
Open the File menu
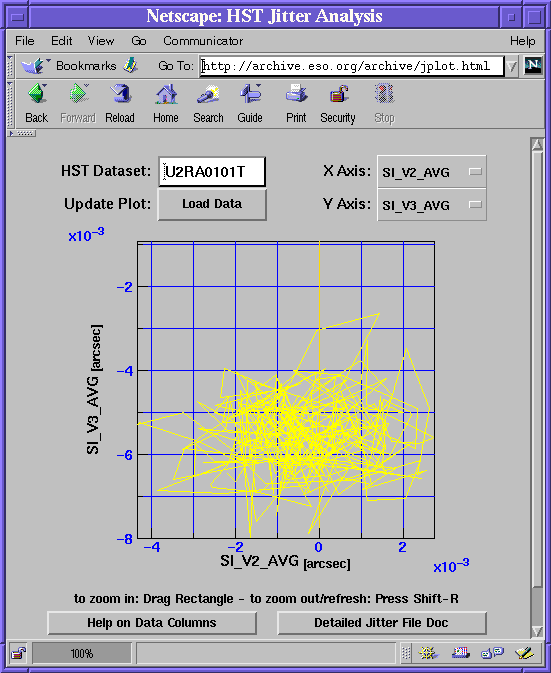(24, 41)
